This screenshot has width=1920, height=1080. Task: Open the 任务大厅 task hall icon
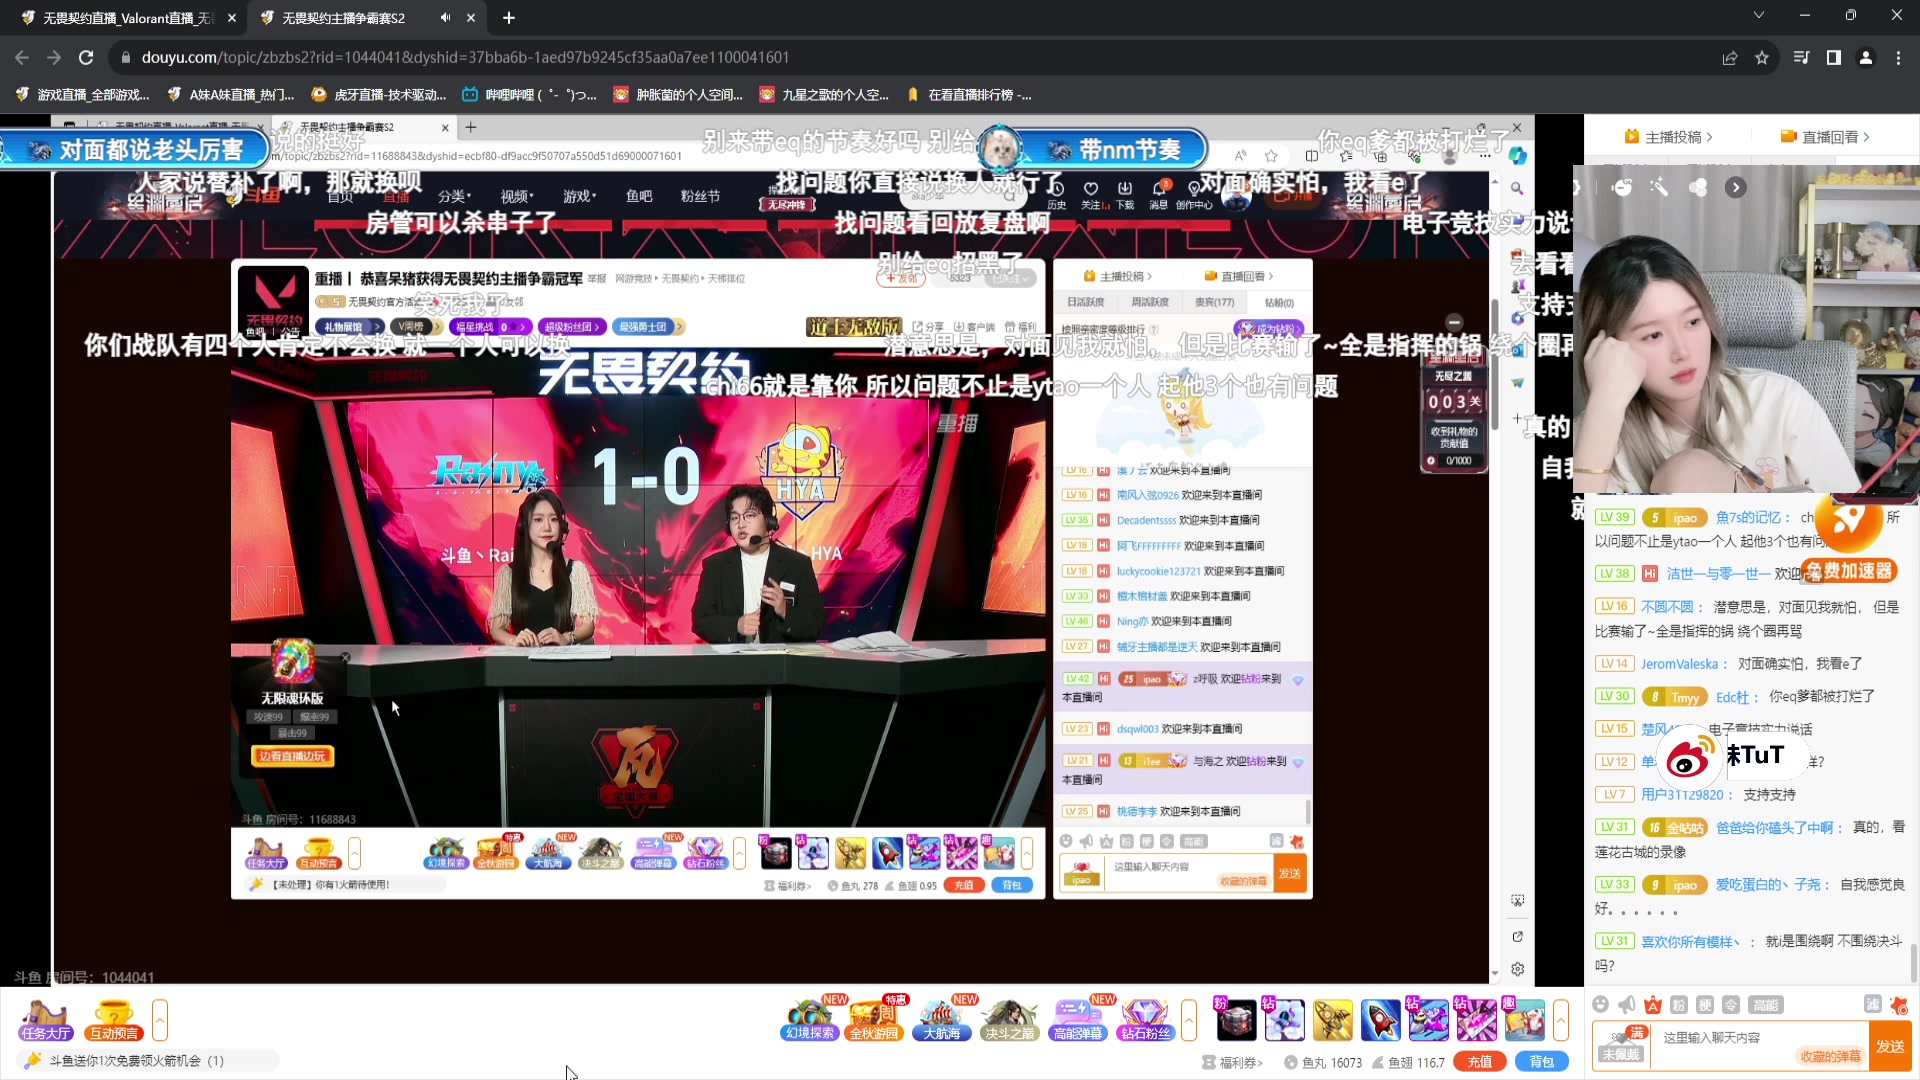(x=45, y=1020)
